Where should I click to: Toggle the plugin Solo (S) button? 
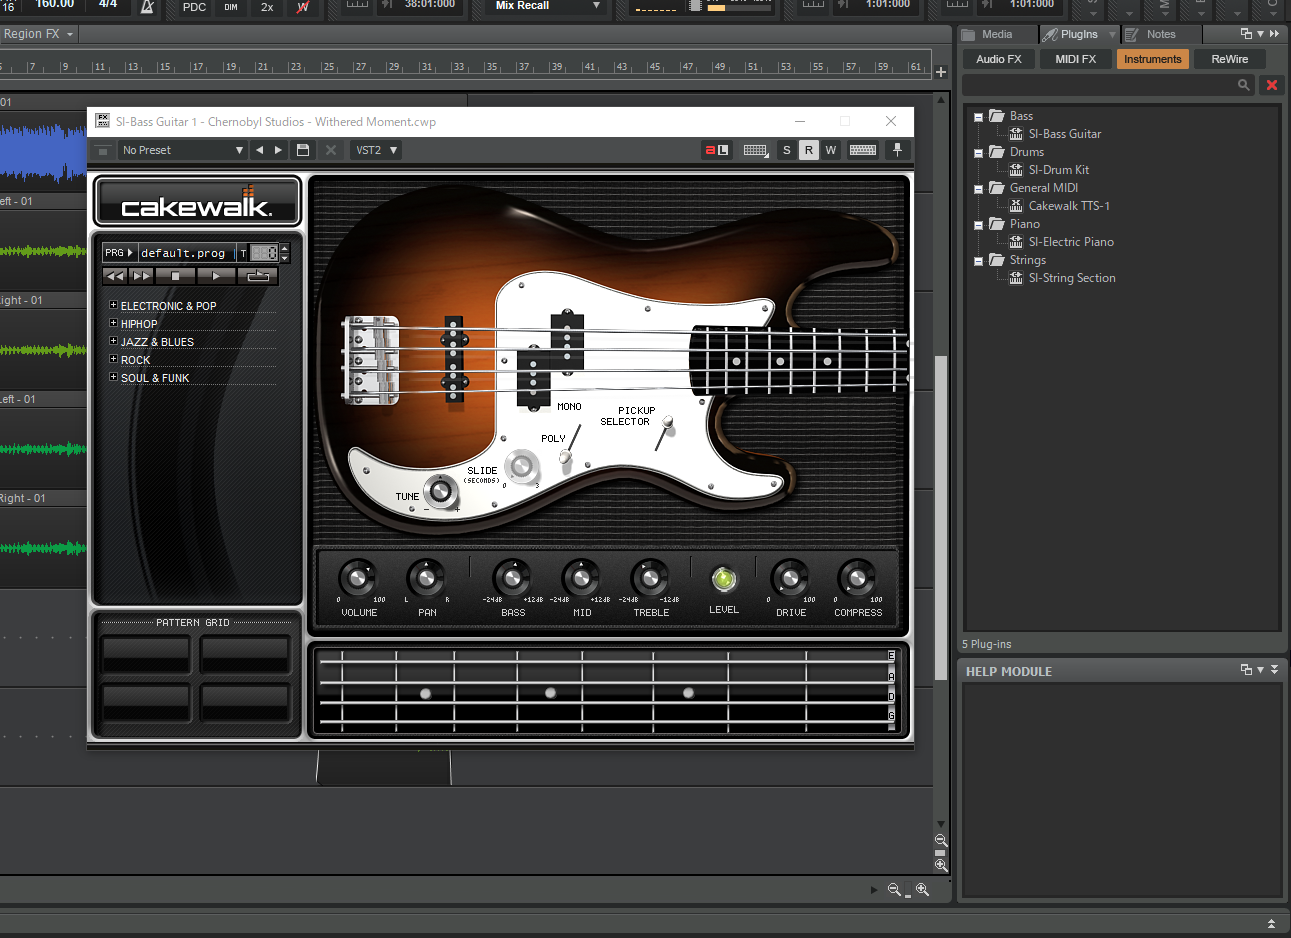[x=787, y=150]
